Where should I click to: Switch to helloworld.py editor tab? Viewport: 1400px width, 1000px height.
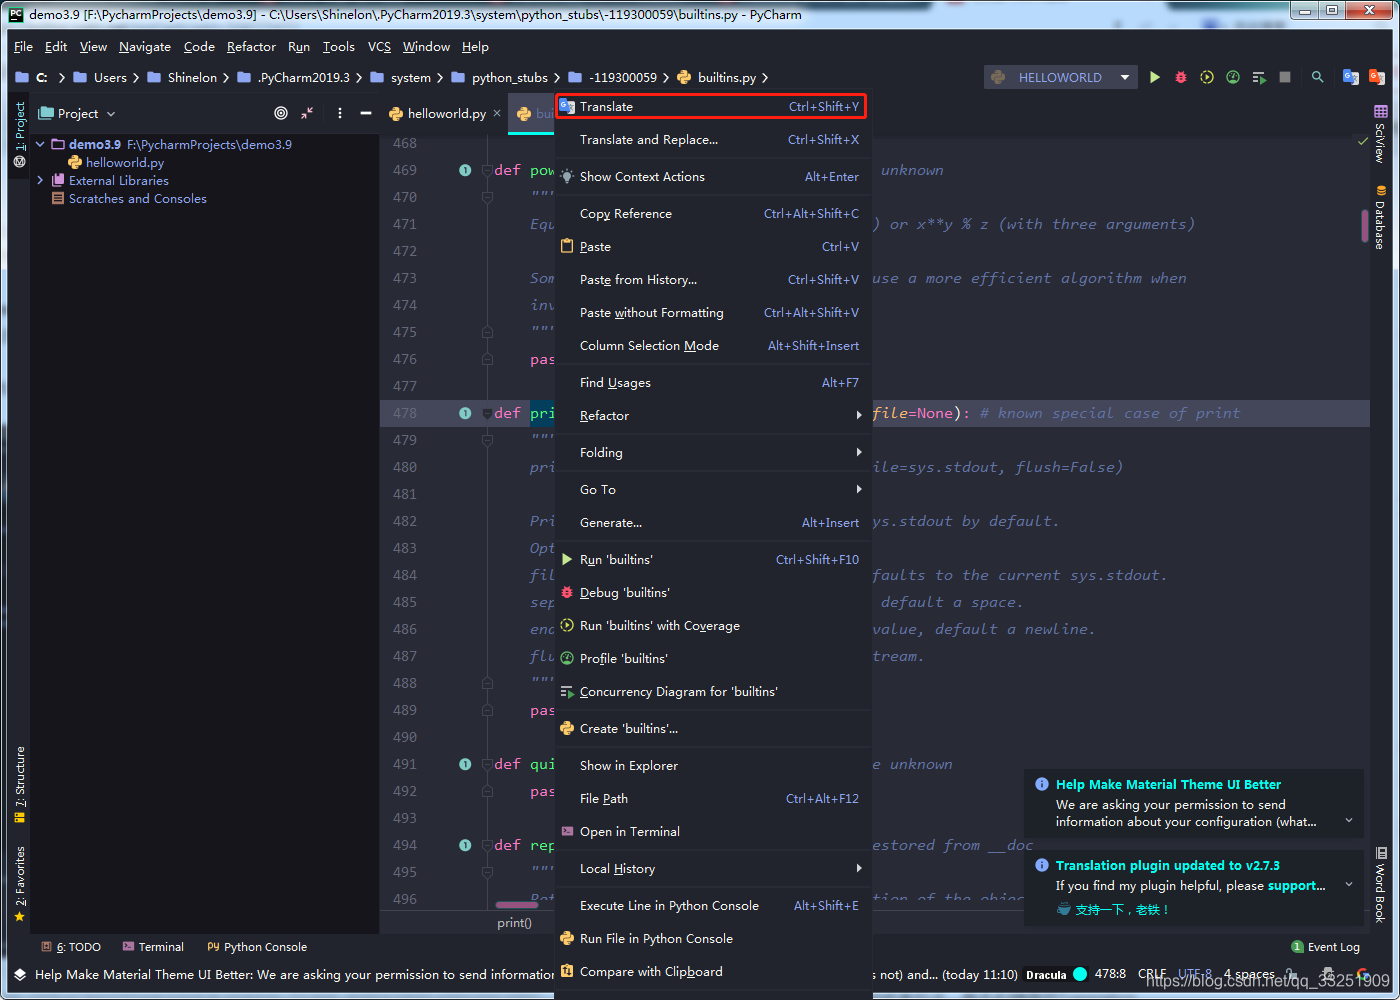pos(445,113)
